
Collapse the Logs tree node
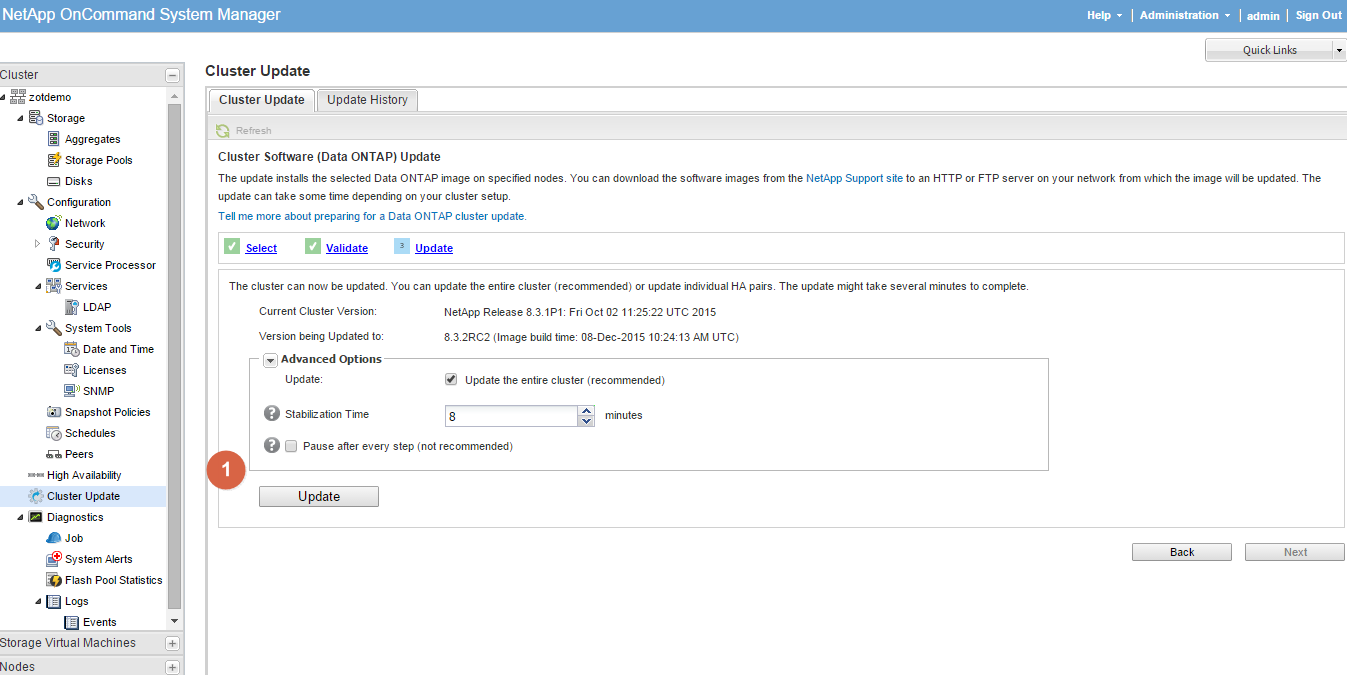click(x=38, y=601)
